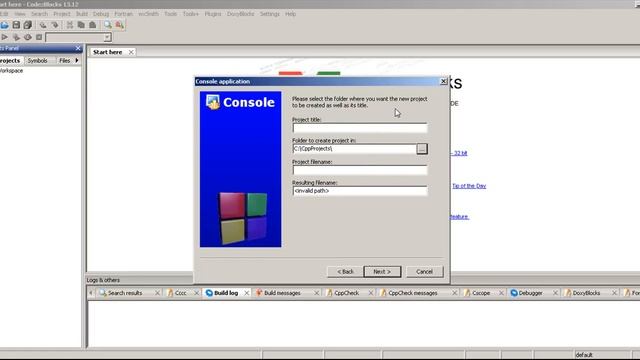640x360 pixels.
Task: Open the Tools menu
Action: 171,14
